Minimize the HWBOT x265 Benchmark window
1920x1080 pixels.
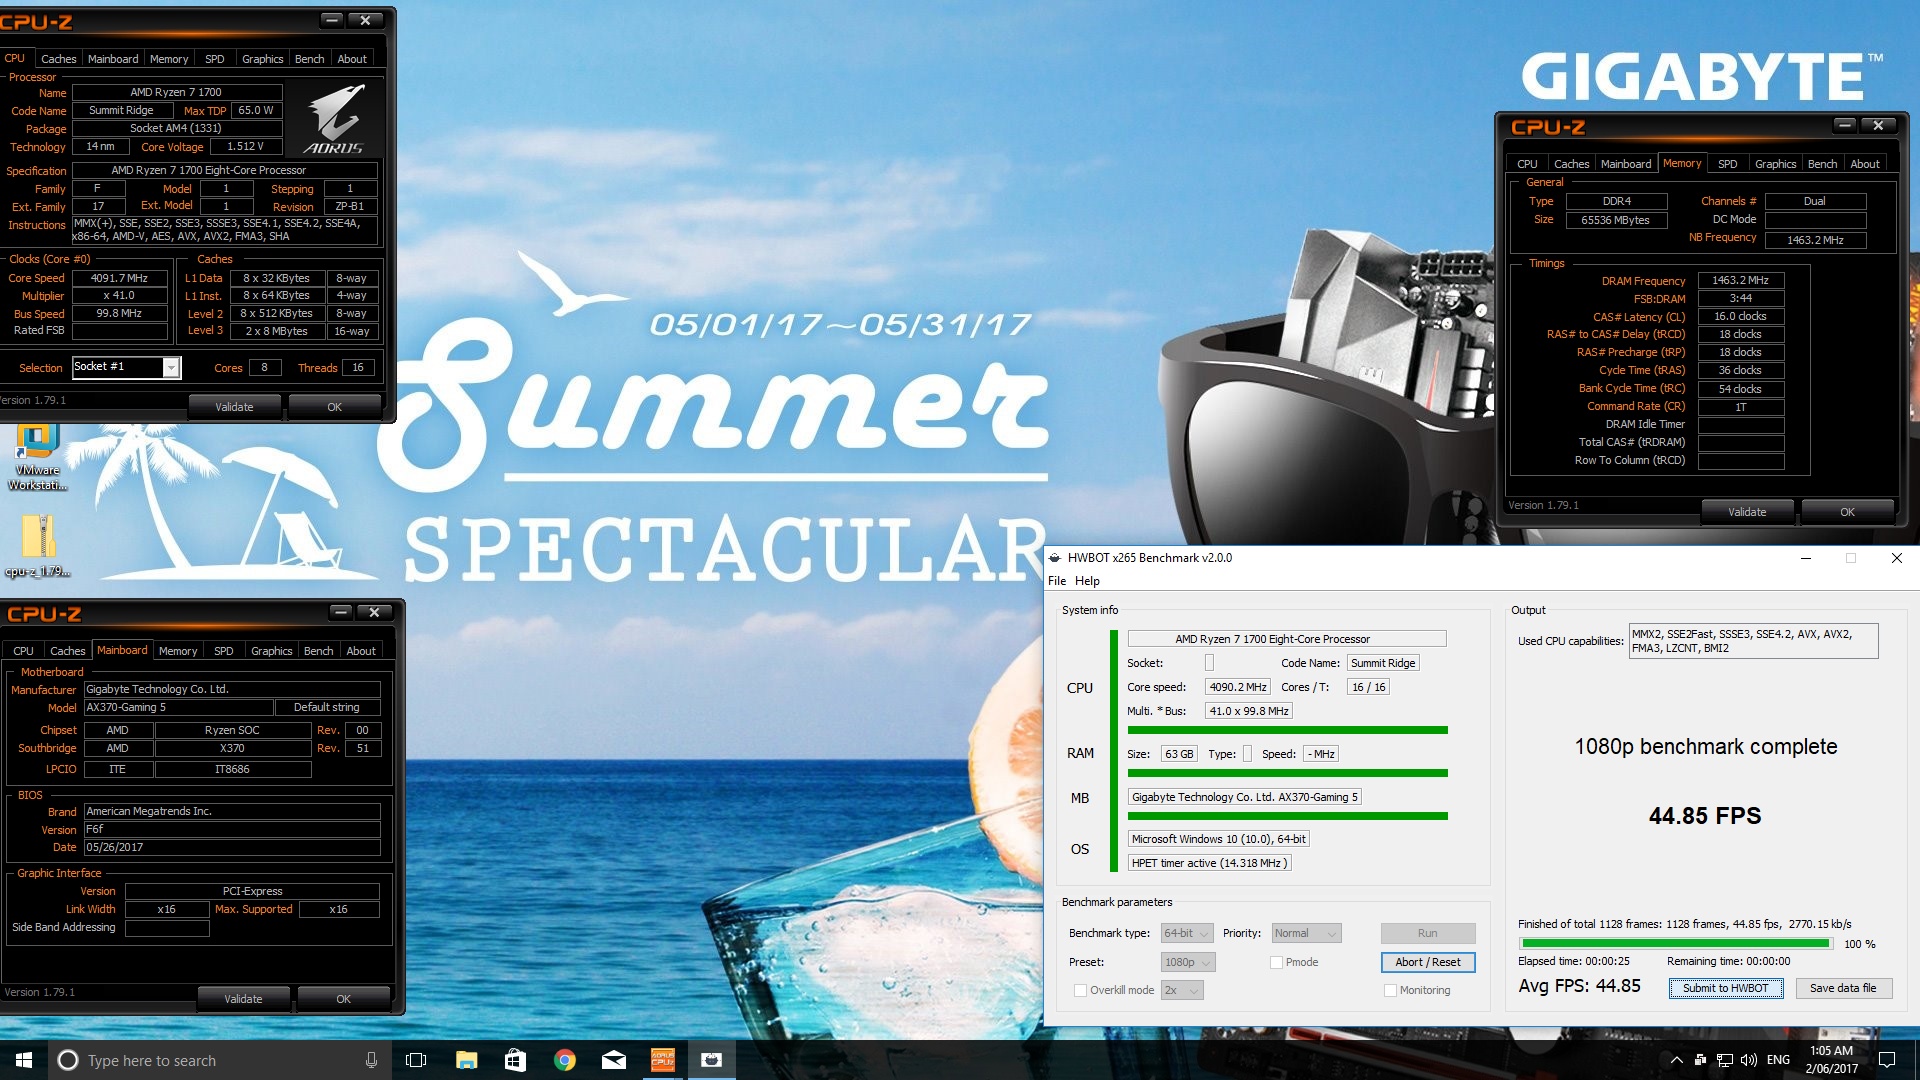coord(1806,558)
